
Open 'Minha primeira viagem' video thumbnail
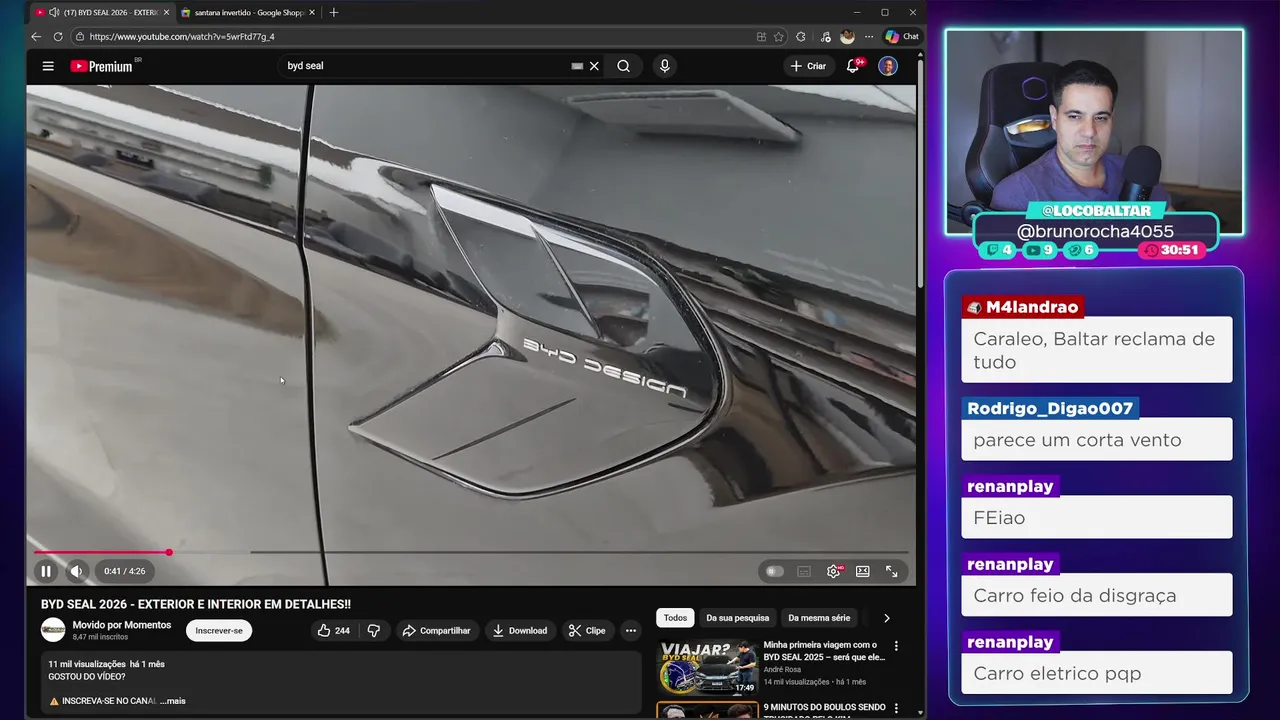(x=707, y=667)
